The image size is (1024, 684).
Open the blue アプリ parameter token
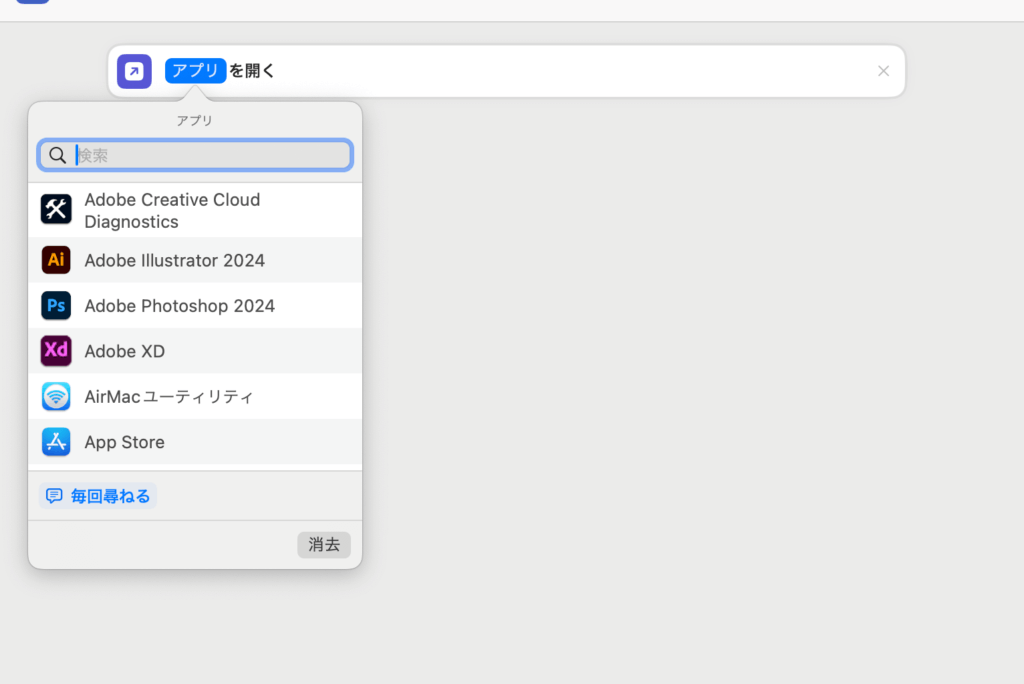pos(195,71)
